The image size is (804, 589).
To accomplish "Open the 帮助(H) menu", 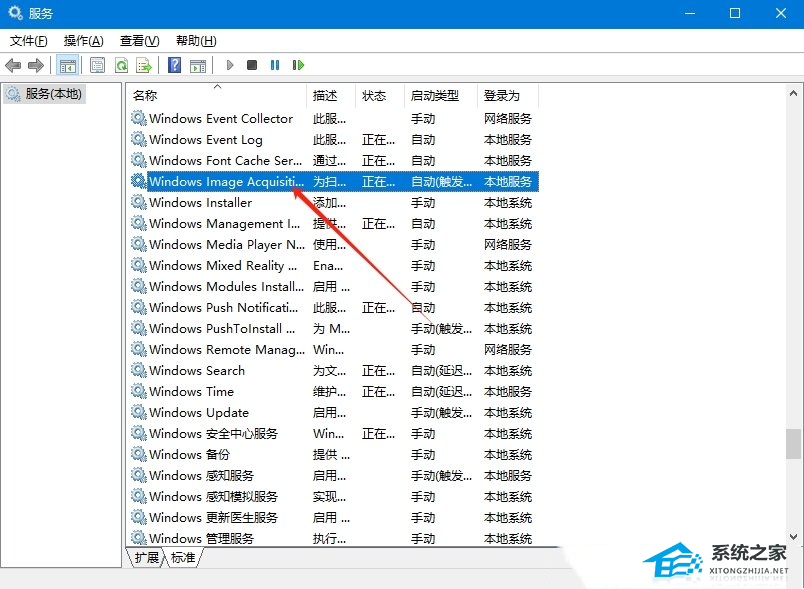I will click(x=196, y=40).
